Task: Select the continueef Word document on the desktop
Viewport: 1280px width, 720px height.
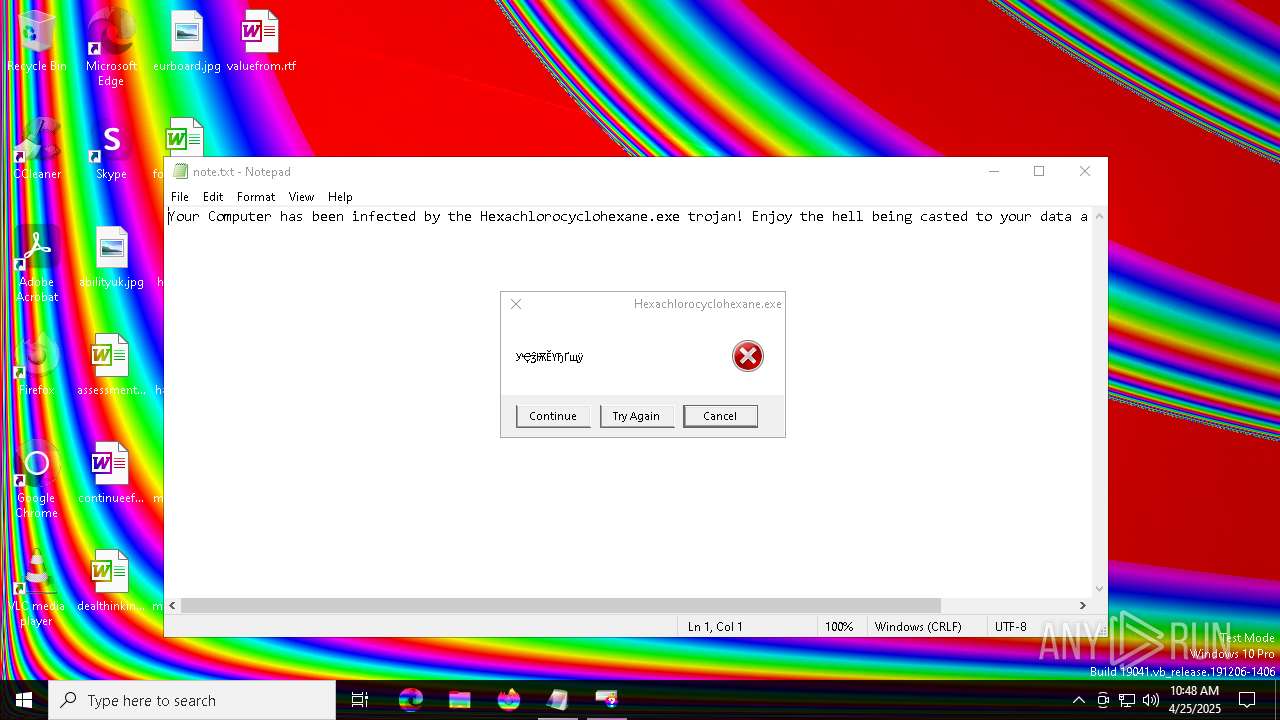Action: click(111, 474)
